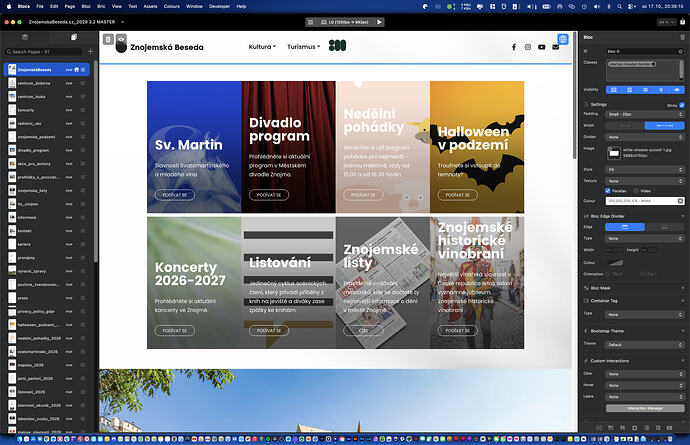Image resolution: width=690 pixels, height=445 pixels.
Task: Click the background image thumbnail in Settings
Action: [x=614, y=153]
